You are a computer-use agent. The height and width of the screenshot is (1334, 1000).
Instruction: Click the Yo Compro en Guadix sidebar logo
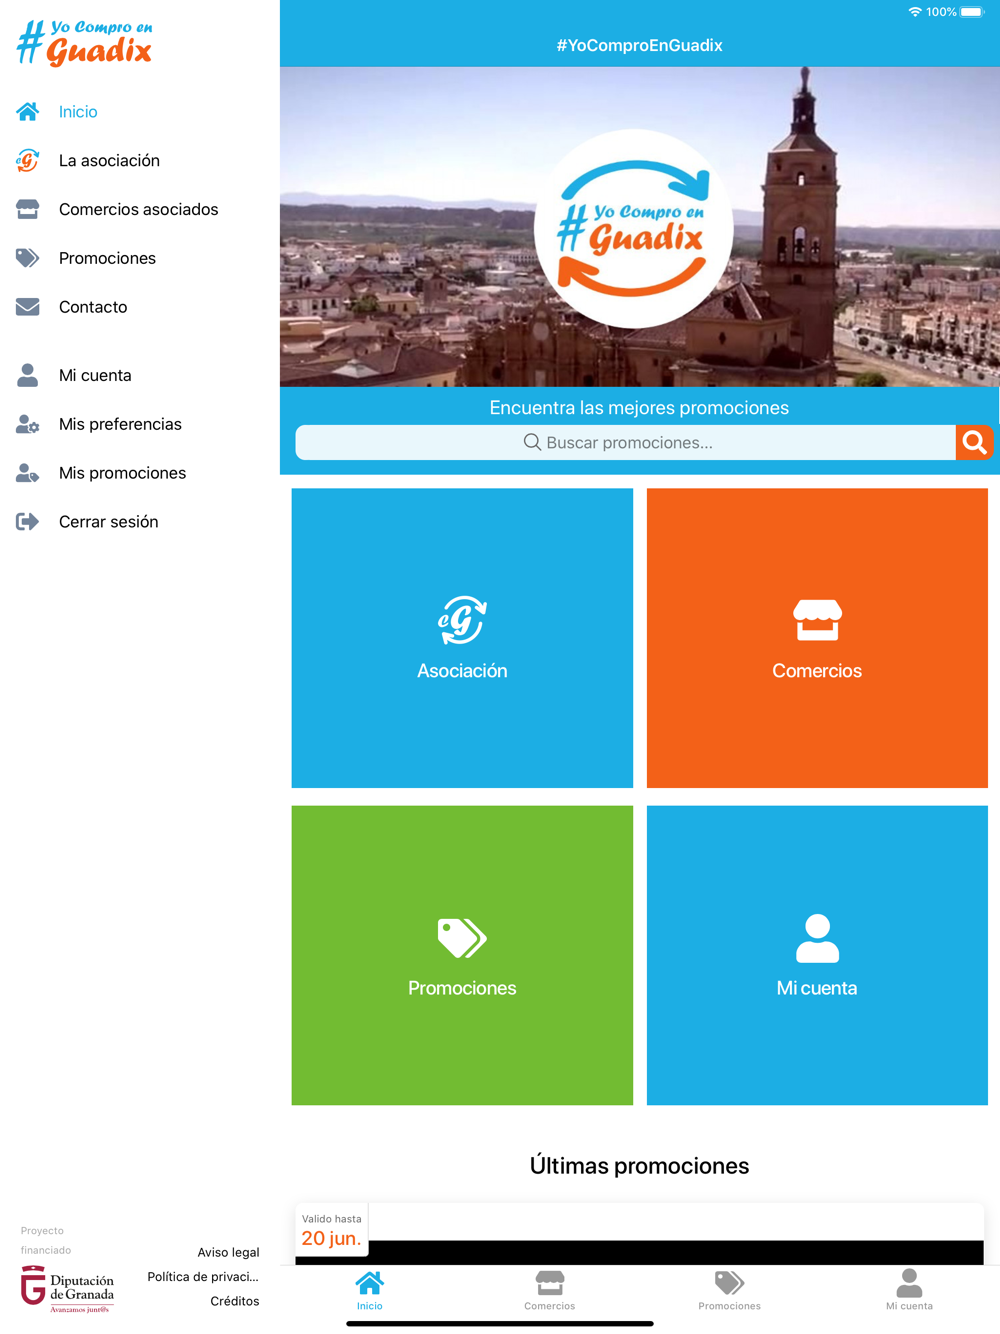(85, 43)
